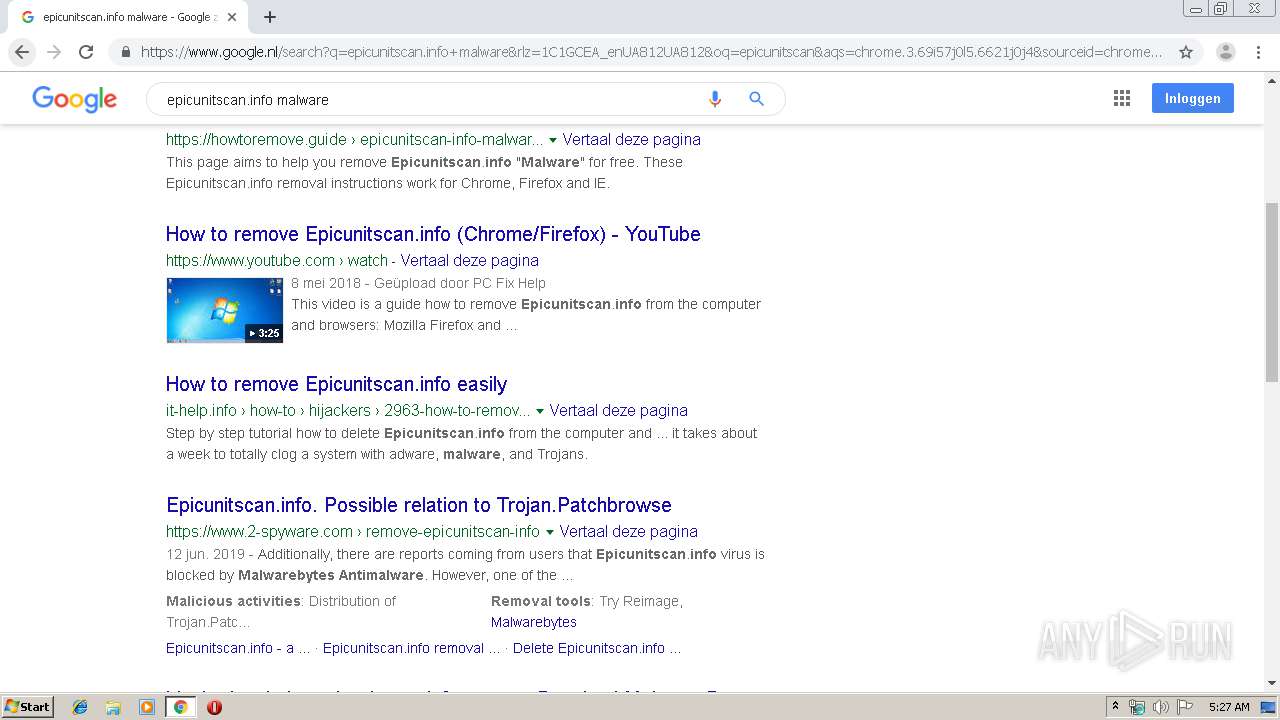The width and height of the screenshot is (1280, 720).
Task: Open the network tray icon
Action: 1137,707
